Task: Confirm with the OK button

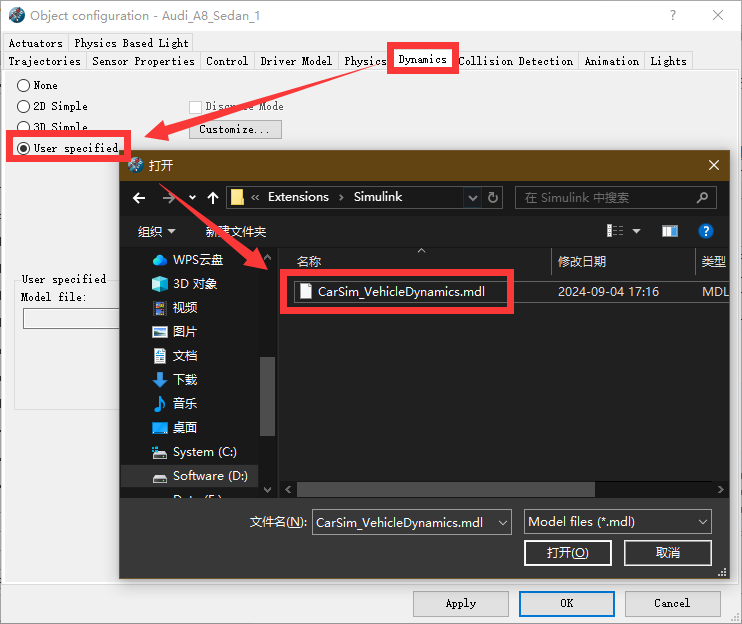Action: (x=566, y=604)
